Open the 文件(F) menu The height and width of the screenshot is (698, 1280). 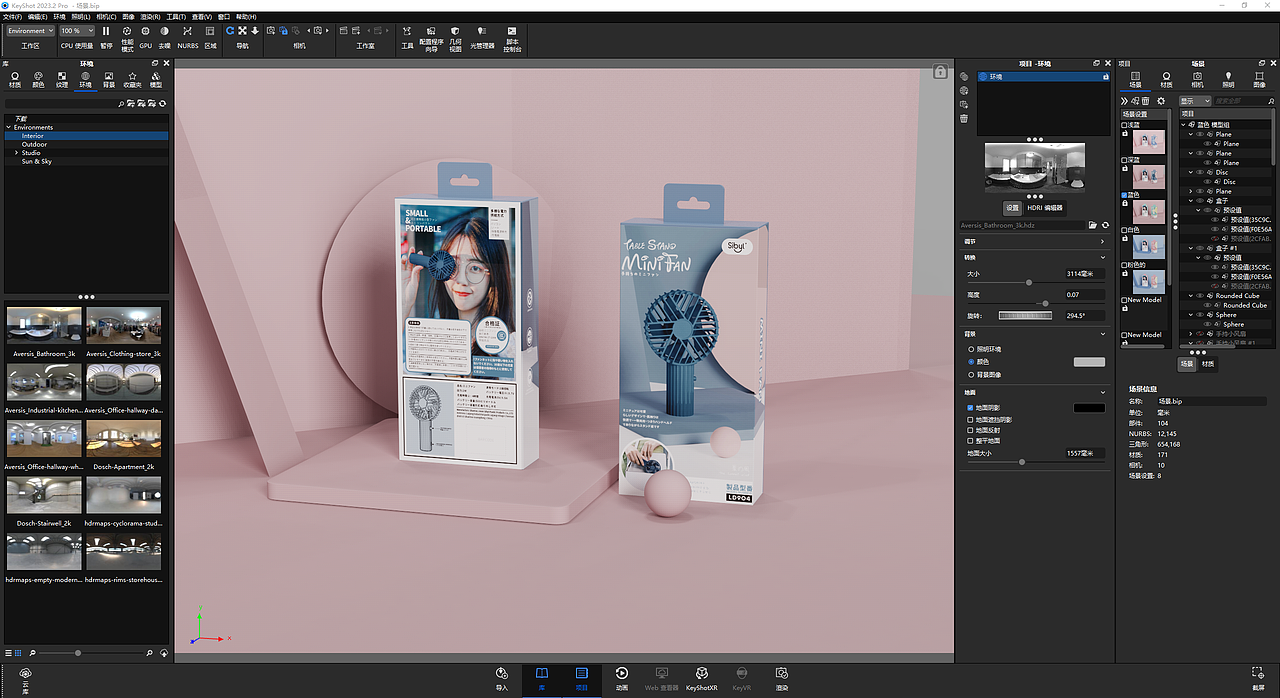pyautogui.click(x=12, y=17)
